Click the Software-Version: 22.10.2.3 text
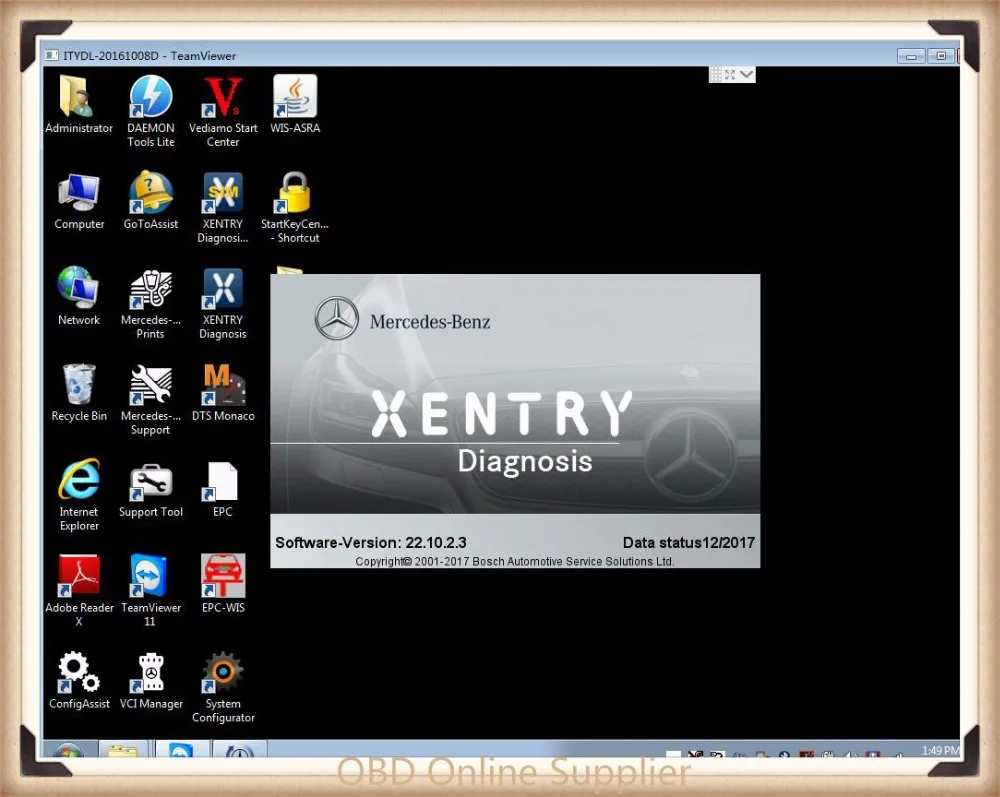Image resolution: width=1000 pixels, height=797 pixels. click(x=371, y=543)
